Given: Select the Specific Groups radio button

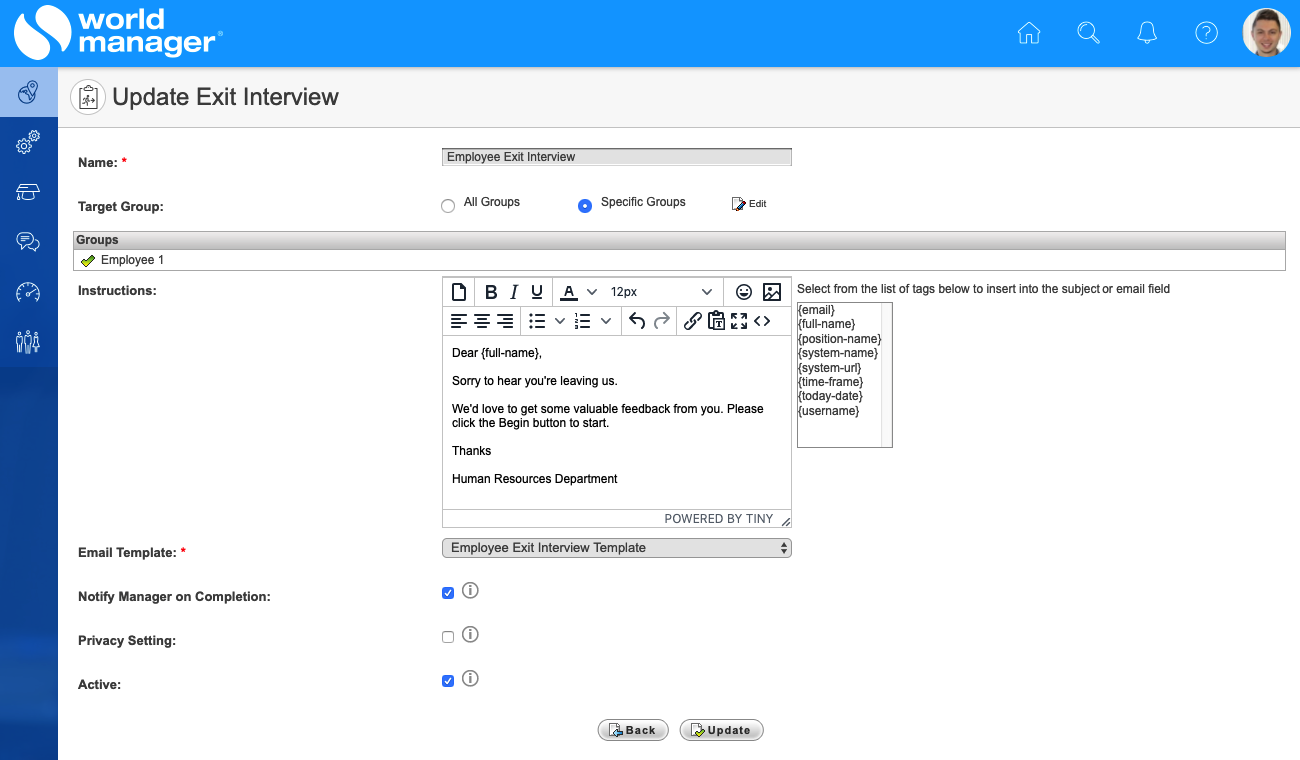Looking at the screenshot, I should (x=585, y=206).
